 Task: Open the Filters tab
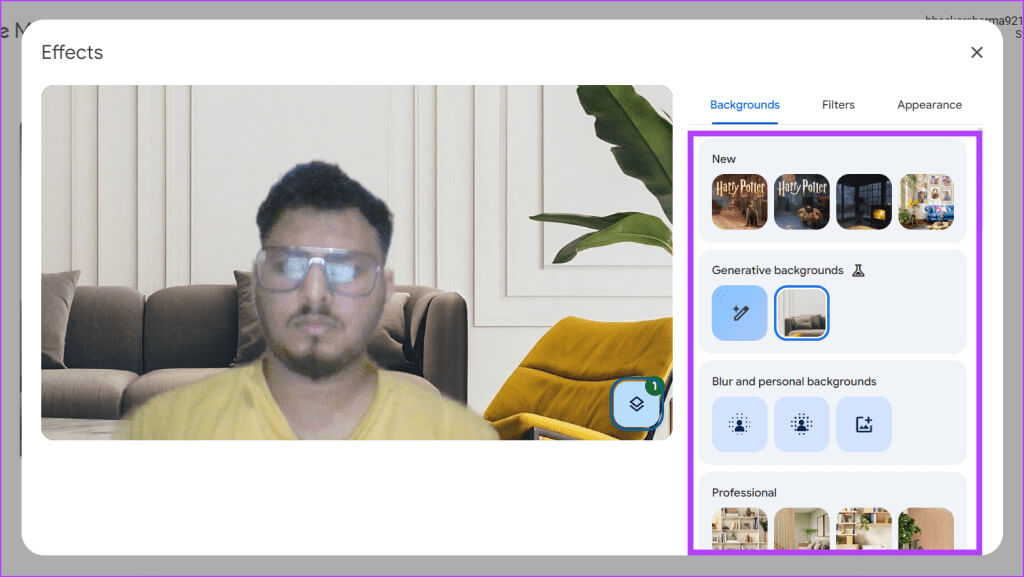(838, 104)
